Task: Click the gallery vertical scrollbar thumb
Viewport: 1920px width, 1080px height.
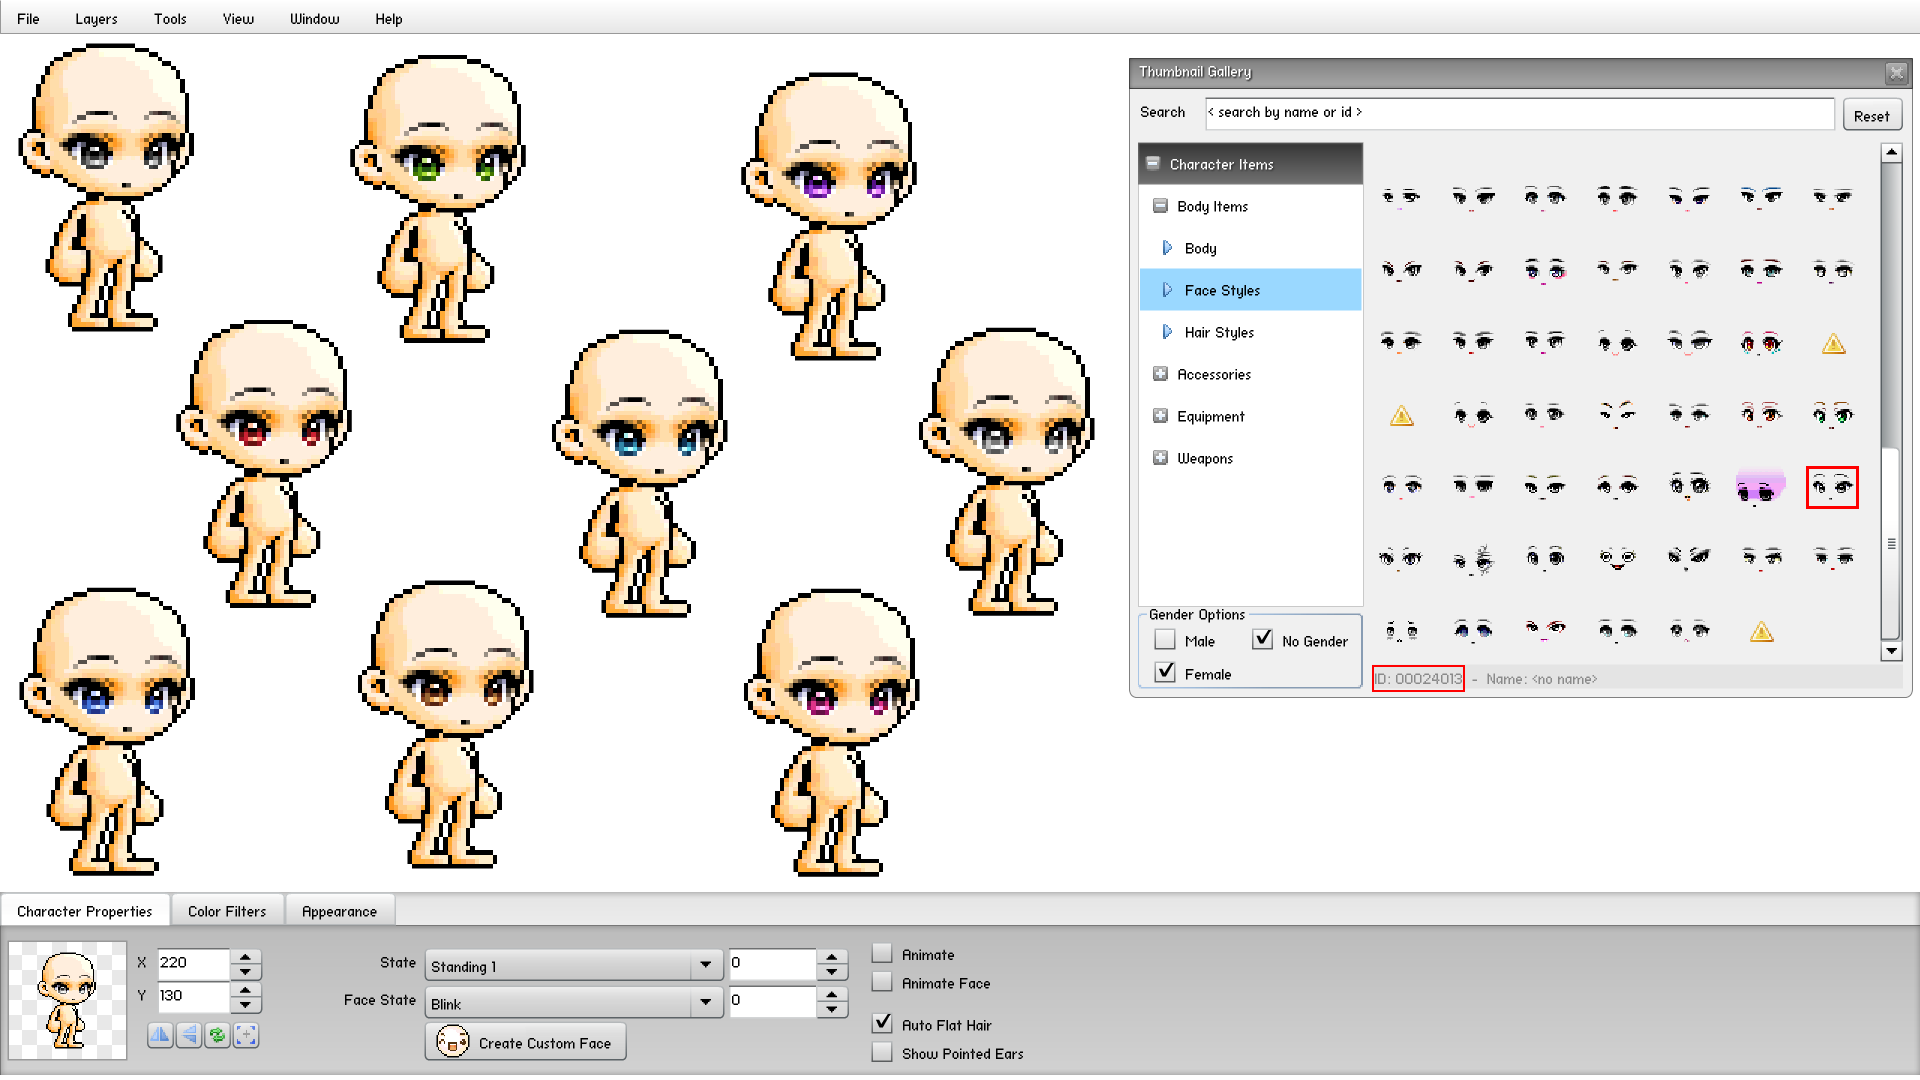Action: pyautogui.click(x=1891, y=543)
